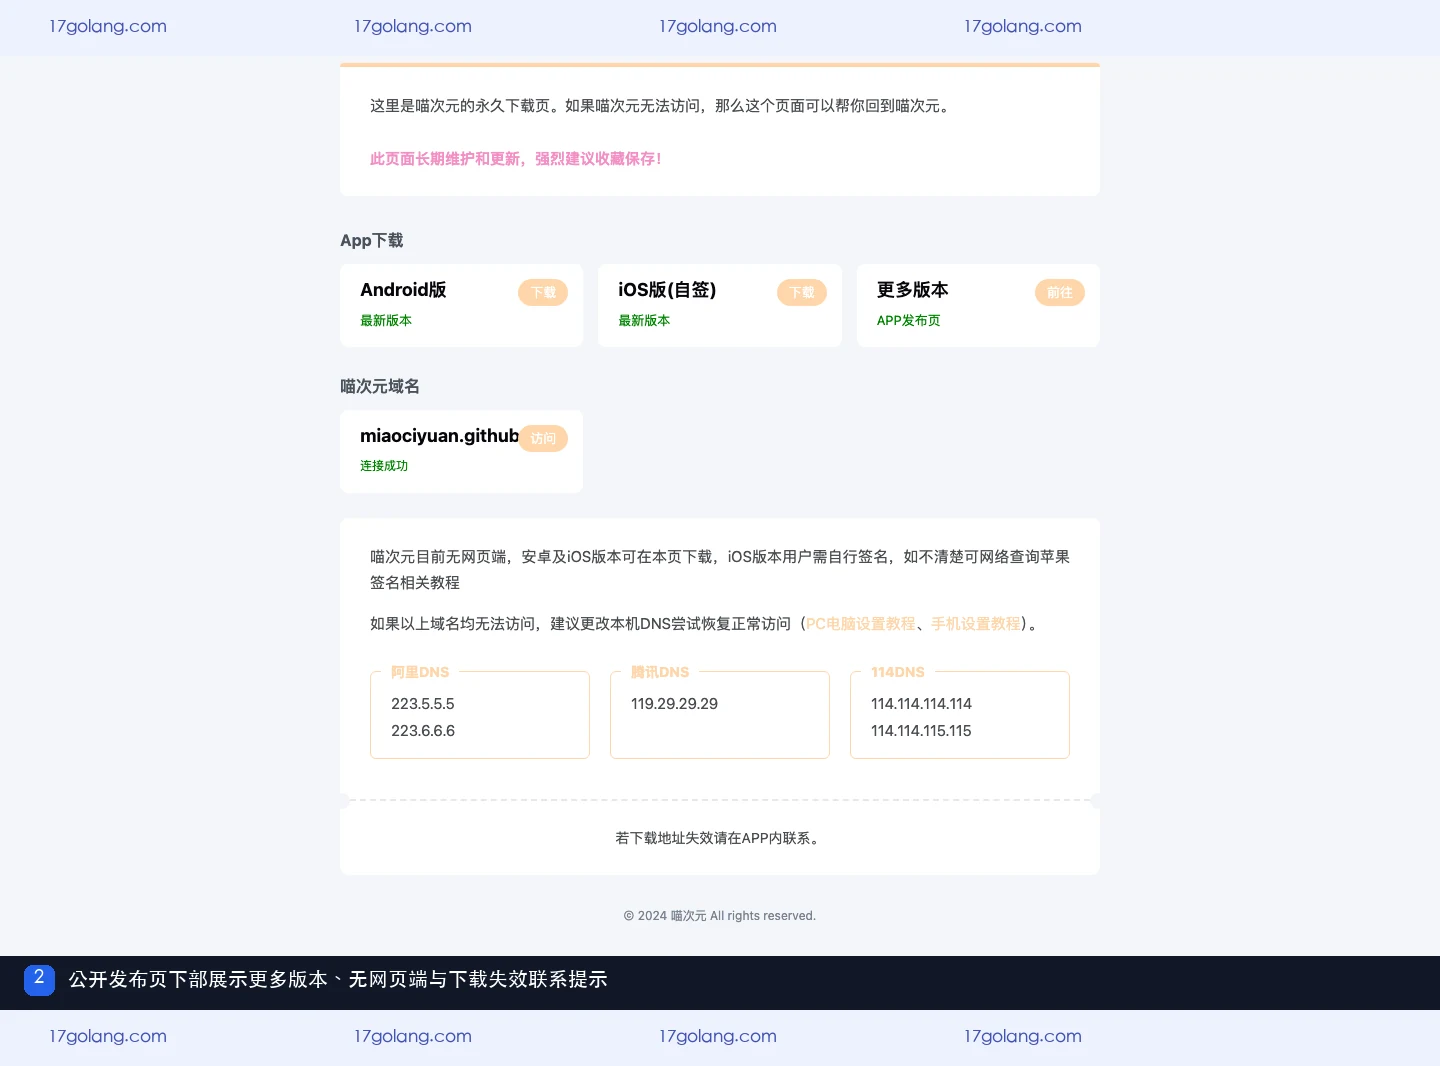Click the 下载 button for Android版
Screen dimensions: 1440x1066
(x=543, y=292)
